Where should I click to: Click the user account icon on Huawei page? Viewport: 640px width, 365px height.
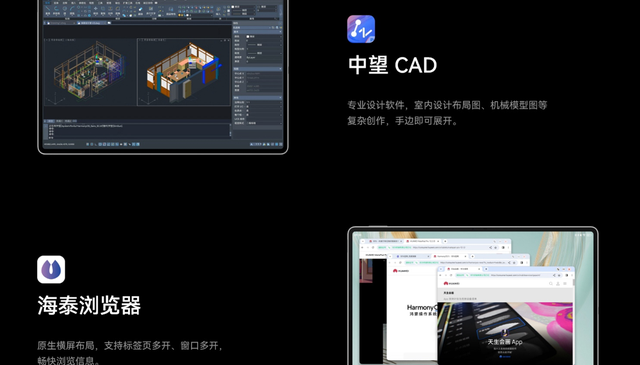(558, 283)
